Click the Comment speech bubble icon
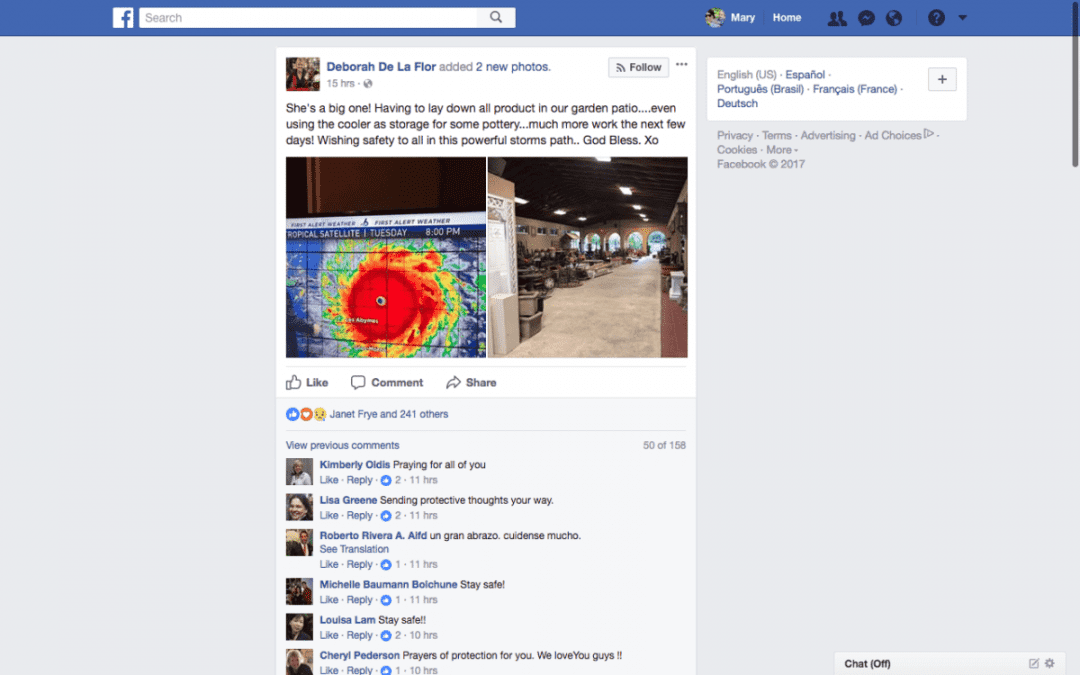 (x=357, y=382)
